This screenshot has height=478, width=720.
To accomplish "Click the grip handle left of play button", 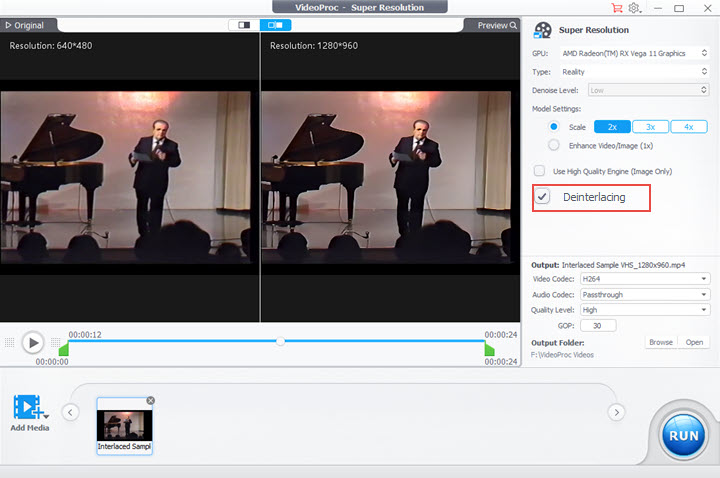I will tap(10, 342).
